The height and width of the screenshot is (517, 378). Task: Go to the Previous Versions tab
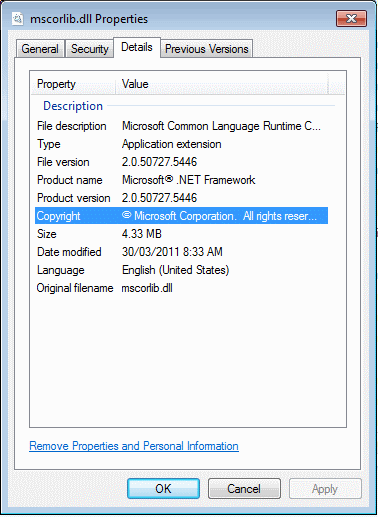(207, 49)
